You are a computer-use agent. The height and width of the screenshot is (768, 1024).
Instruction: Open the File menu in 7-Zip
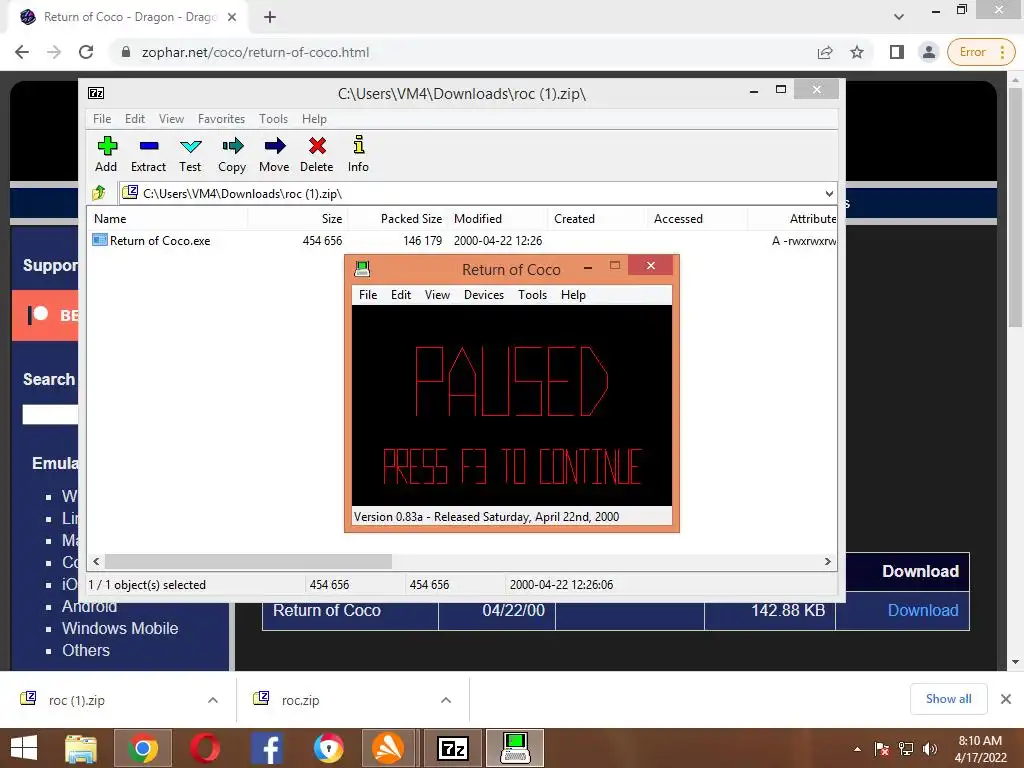tap(102, 119)
